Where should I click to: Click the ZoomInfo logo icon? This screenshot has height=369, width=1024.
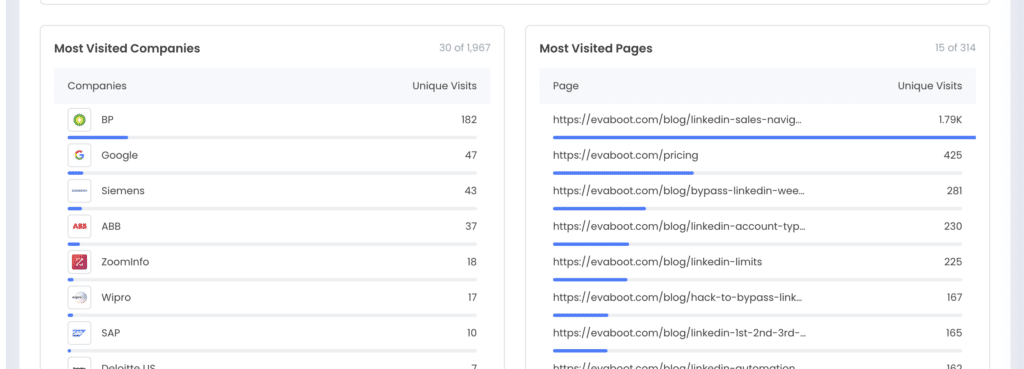[80, 262]
